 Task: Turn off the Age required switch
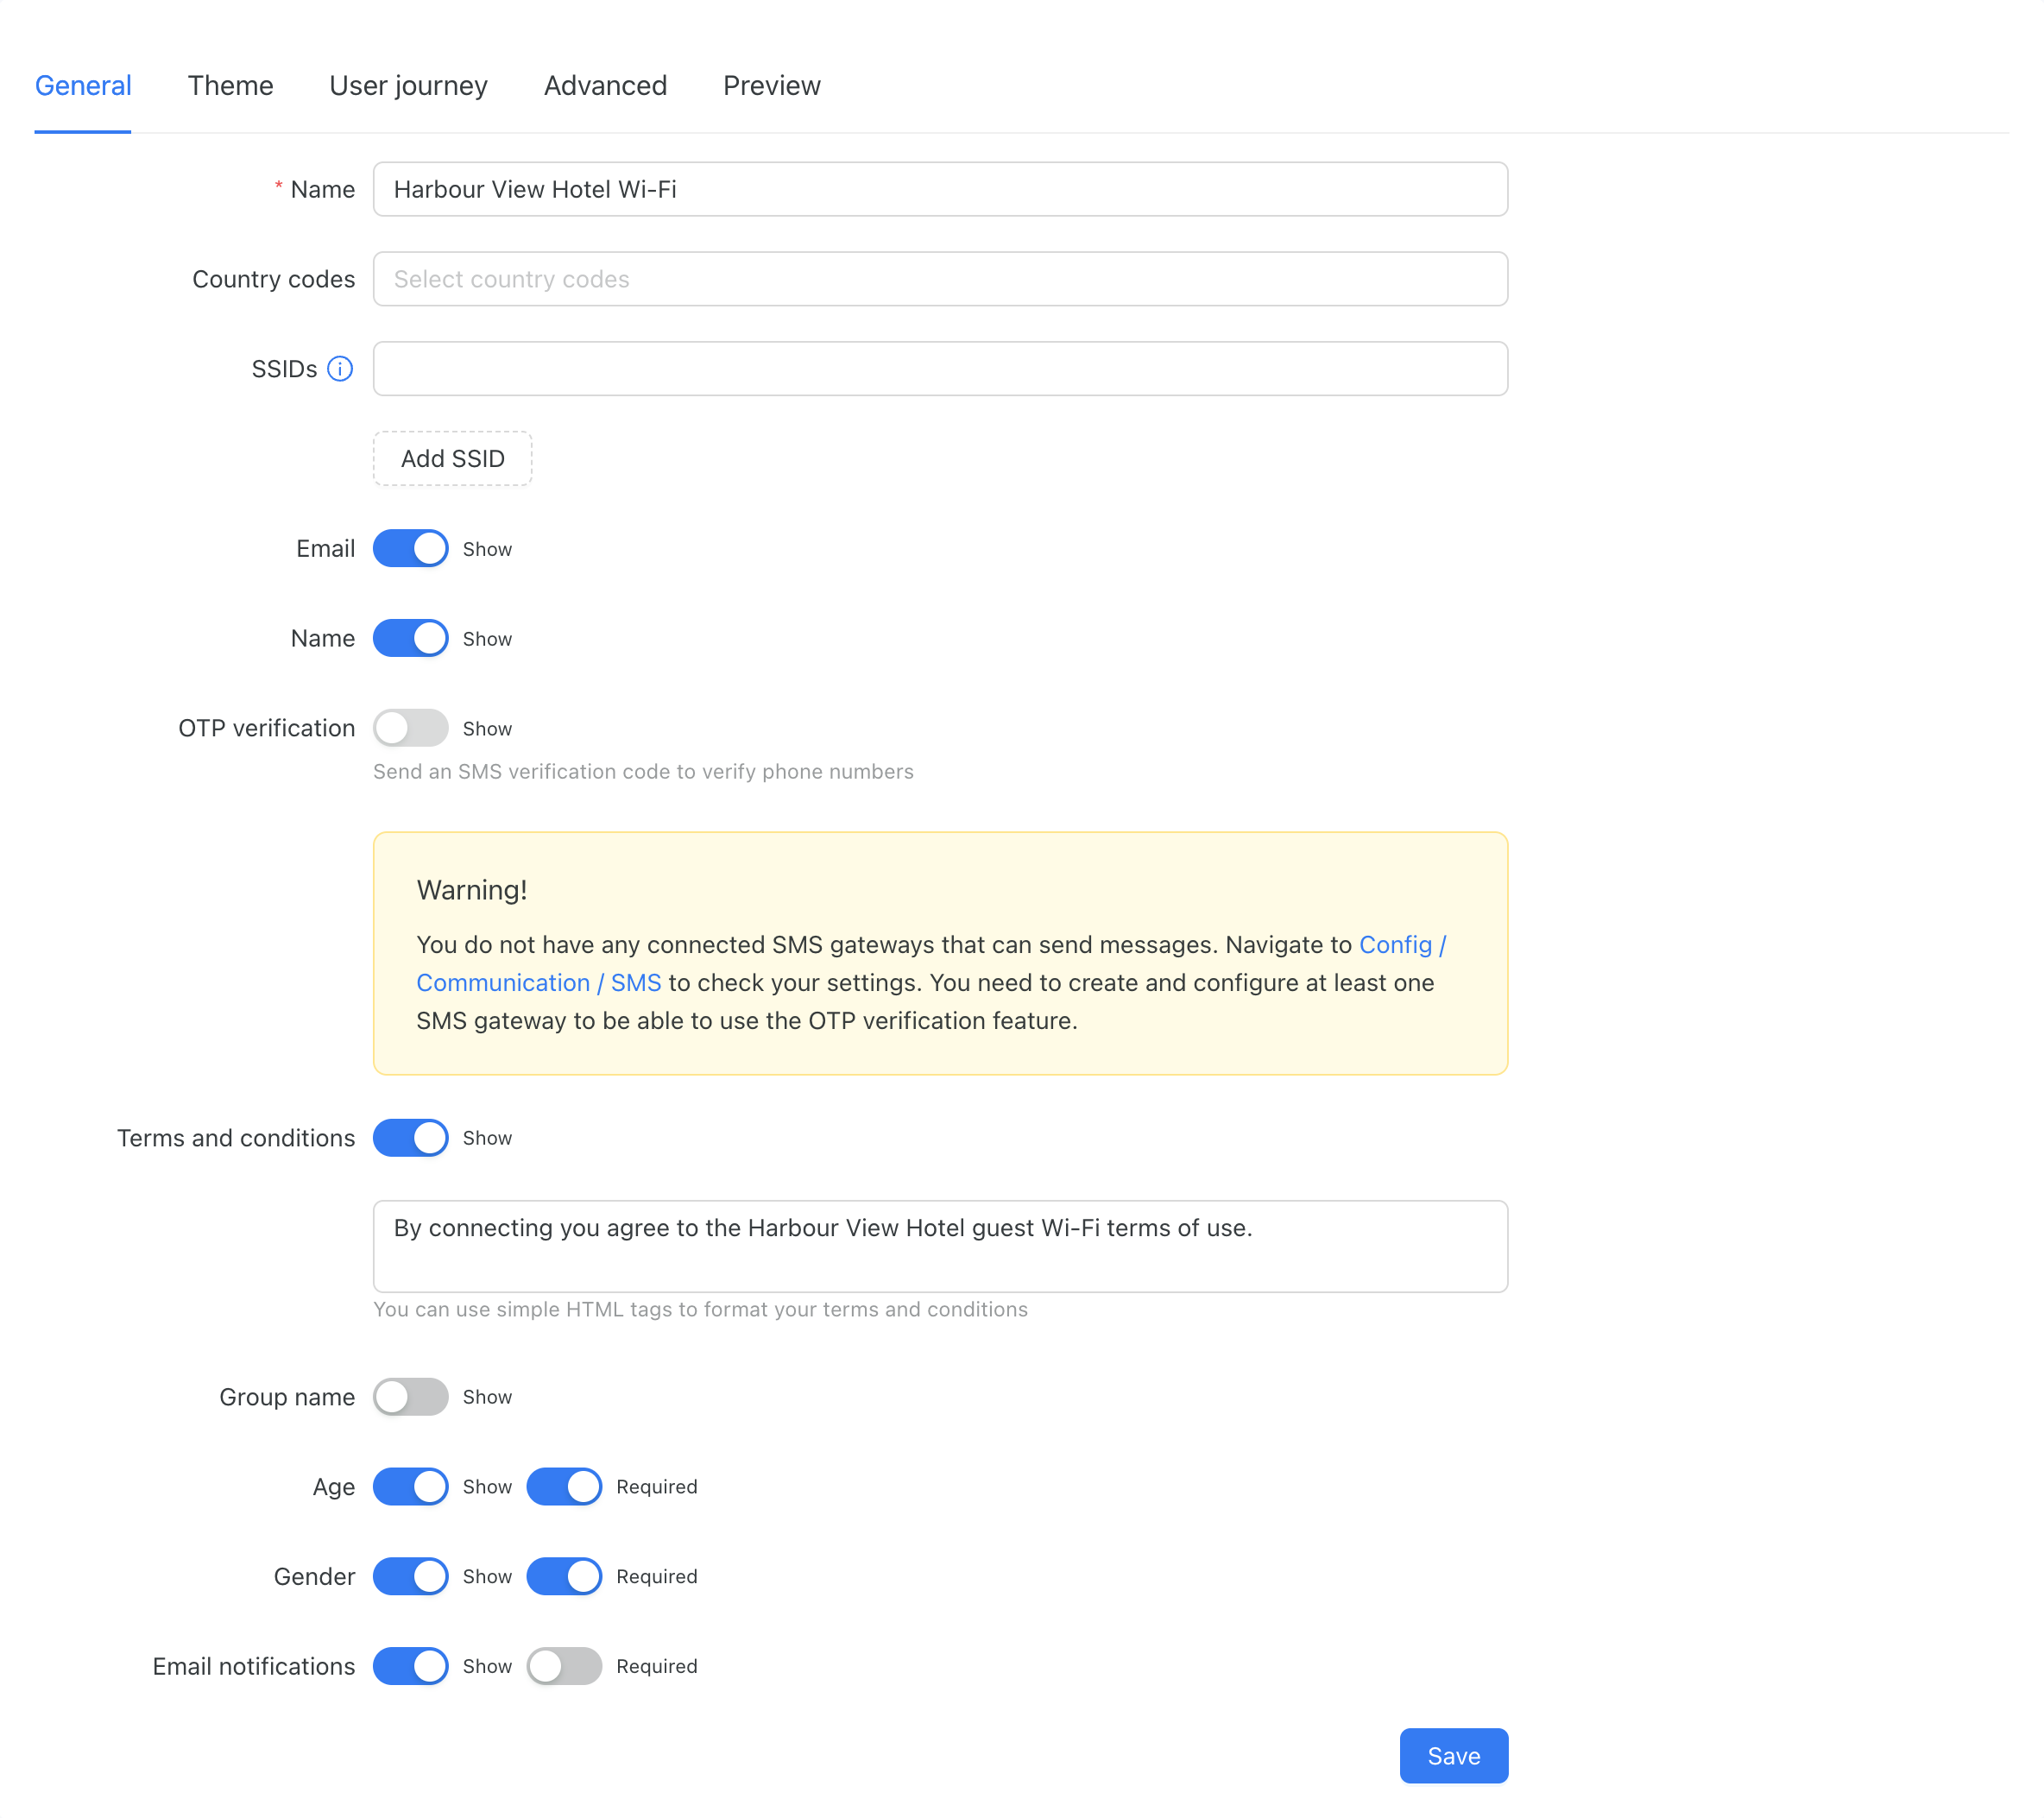[564, 1486]
